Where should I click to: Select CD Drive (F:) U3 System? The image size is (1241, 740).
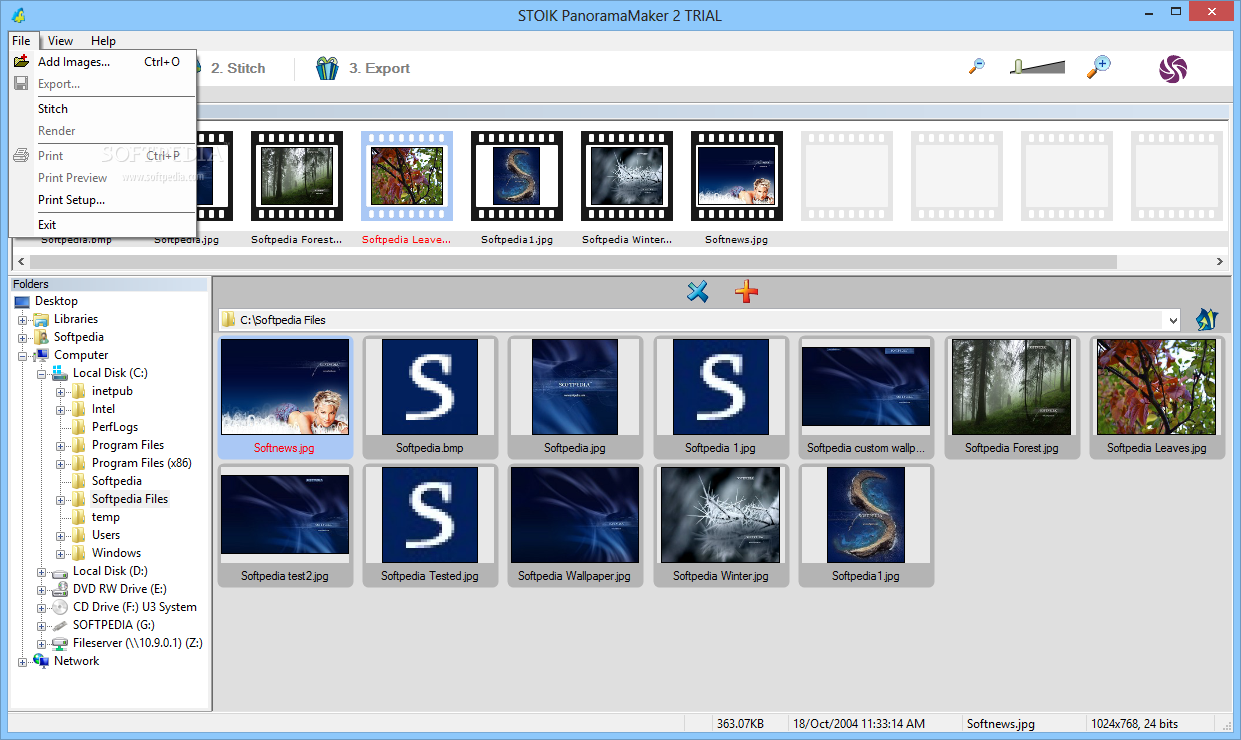(x=135, y=607)
